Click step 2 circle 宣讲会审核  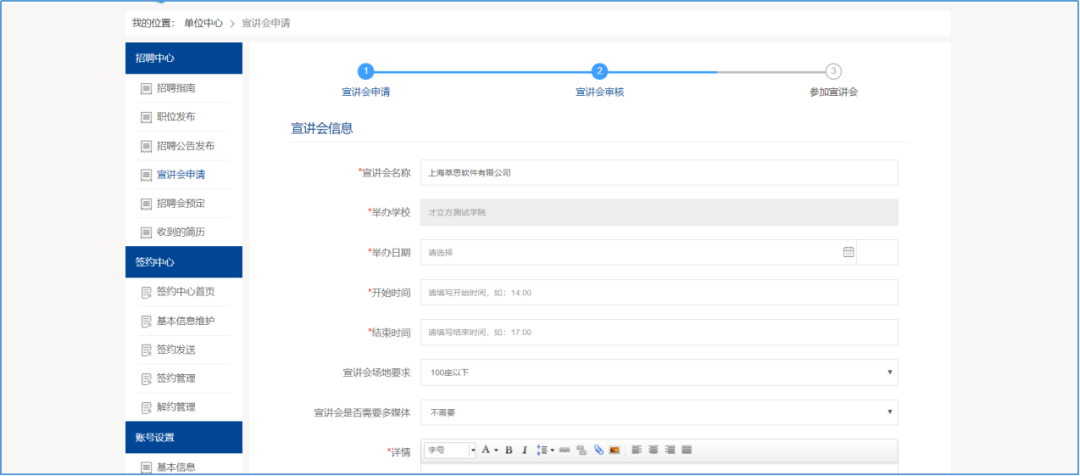point(600,72)
